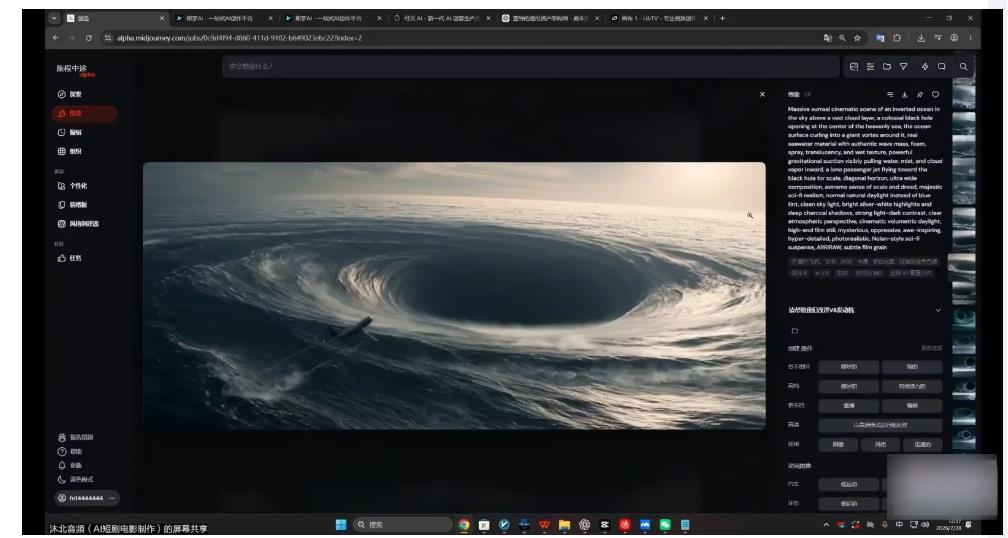Viewport: 1008px width, 538px height.
Task: Open the Moodboards page in the sidebar
Action: (72, 205)
